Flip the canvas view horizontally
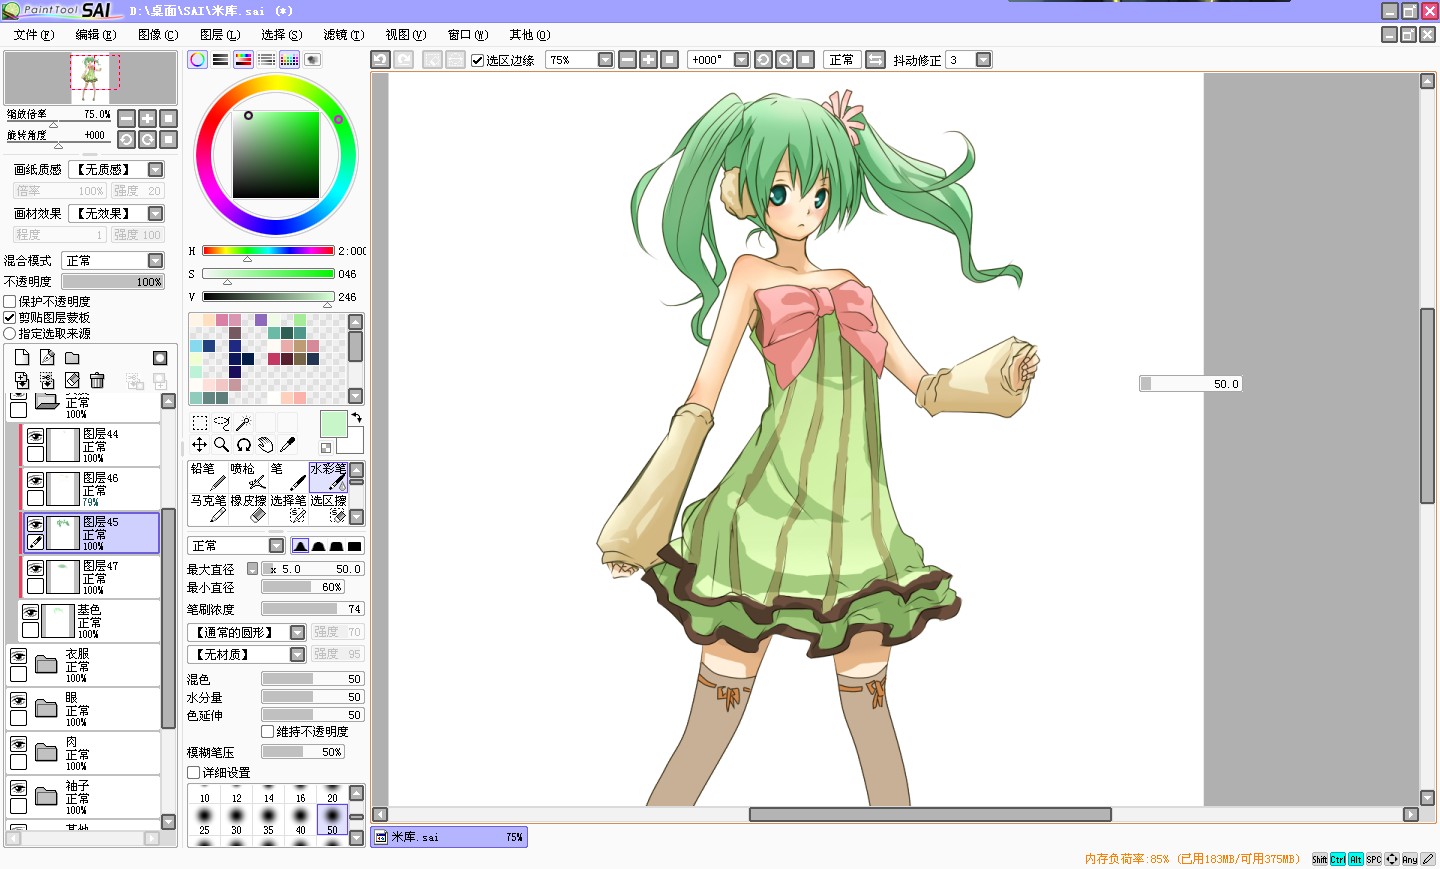Viewport: 1440px width, 869px height. tap(875, 60)
